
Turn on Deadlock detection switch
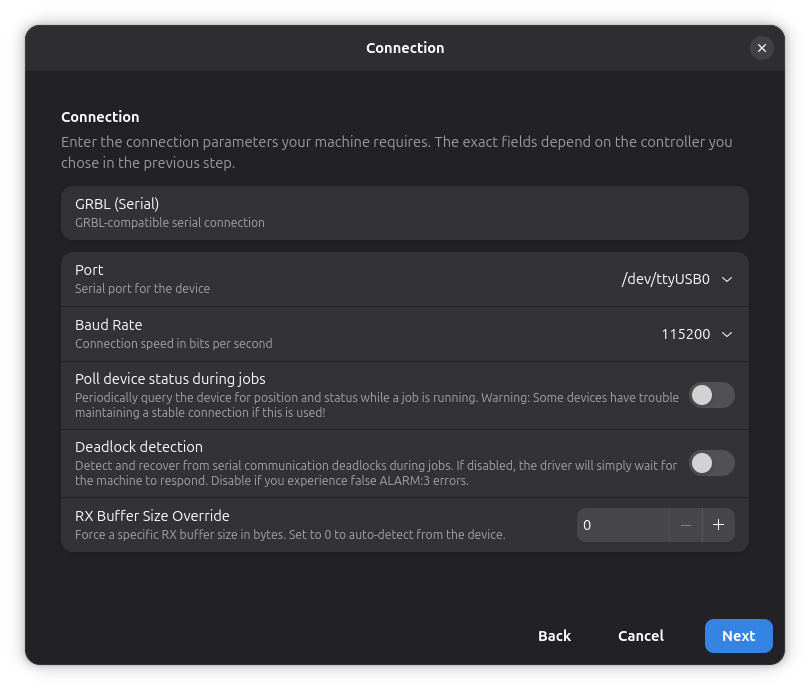[712, 463]
